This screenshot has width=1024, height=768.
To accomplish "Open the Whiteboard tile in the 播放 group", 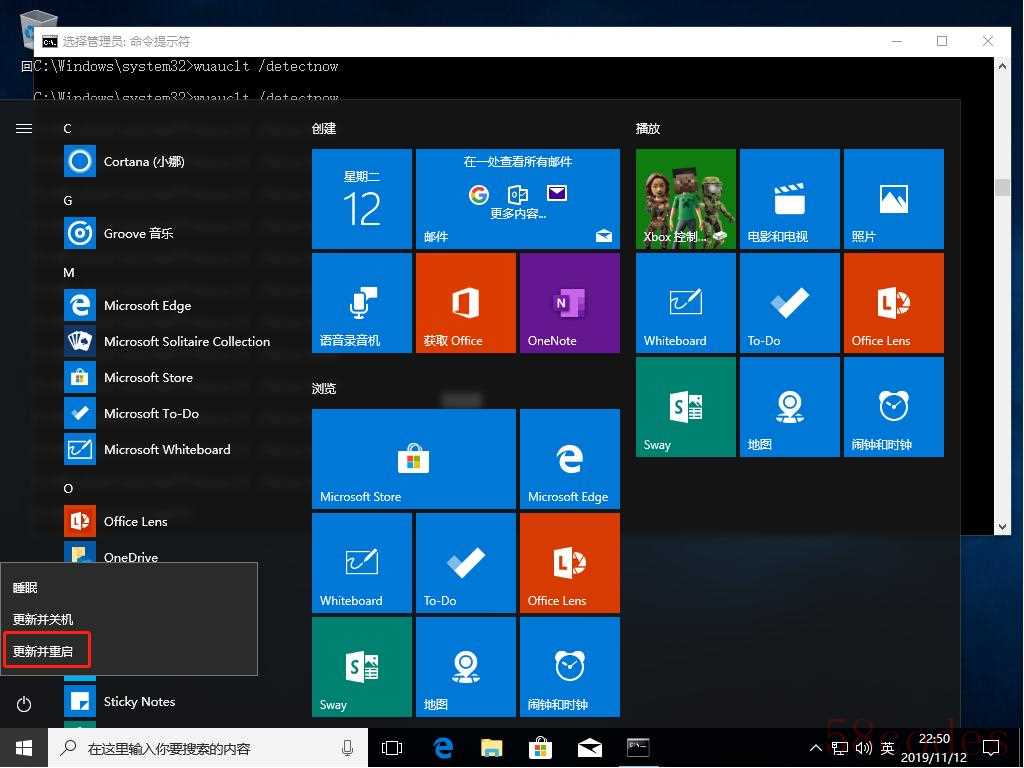I will (x=686, y=303).
